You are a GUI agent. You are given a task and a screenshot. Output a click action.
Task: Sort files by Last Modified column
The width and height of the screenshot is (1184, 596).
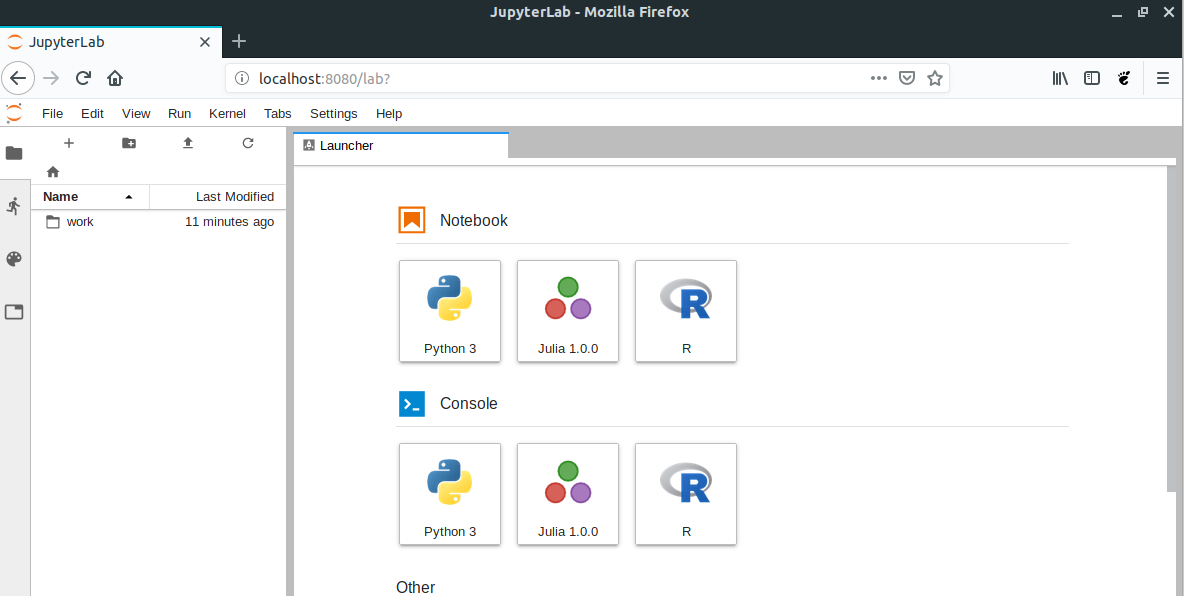coord(218,196)
